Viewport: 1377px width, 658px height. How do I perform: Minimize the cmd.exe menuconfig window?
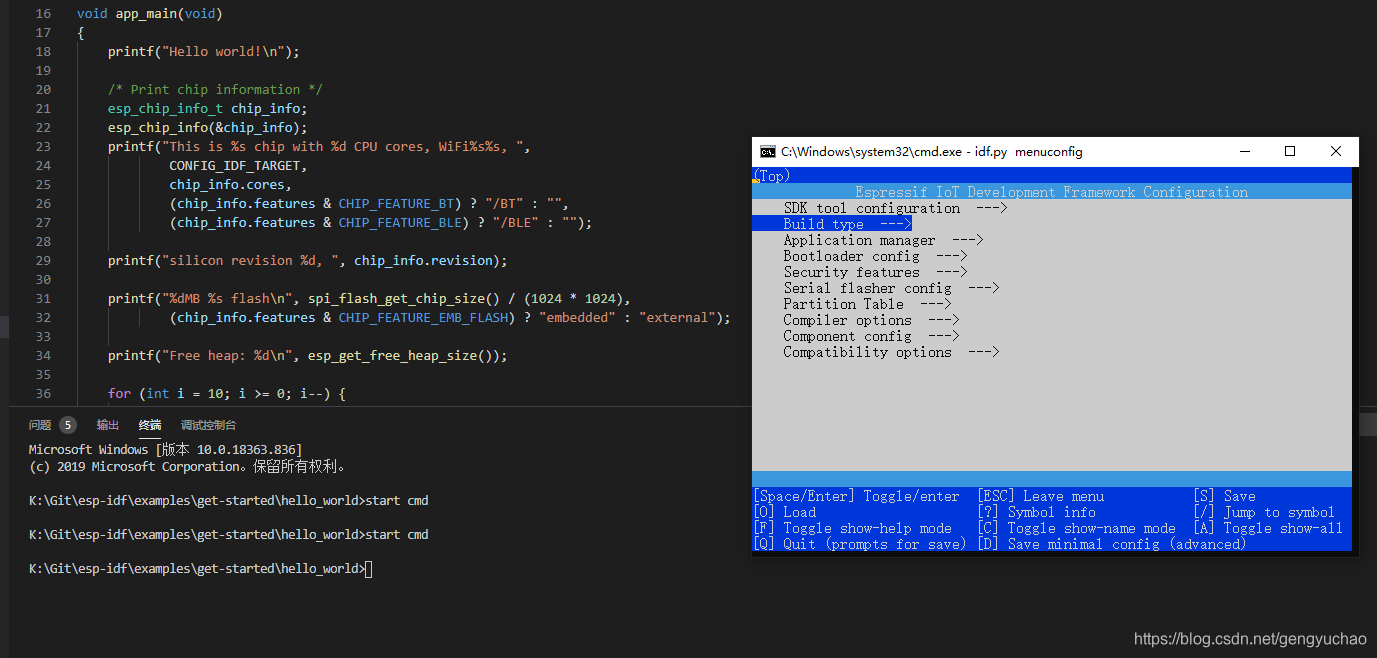[x=1245, y=152]
